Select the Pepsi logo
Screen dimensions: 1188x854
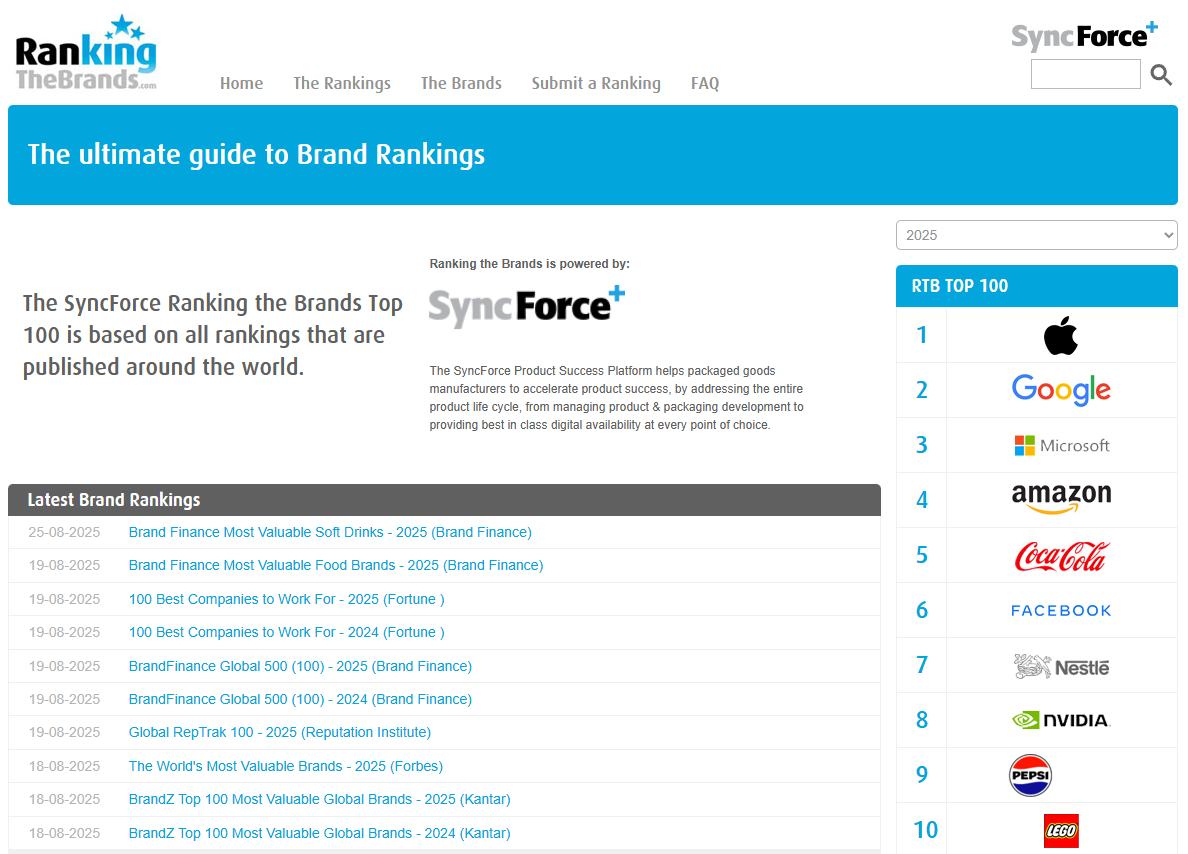(1030, 775)
